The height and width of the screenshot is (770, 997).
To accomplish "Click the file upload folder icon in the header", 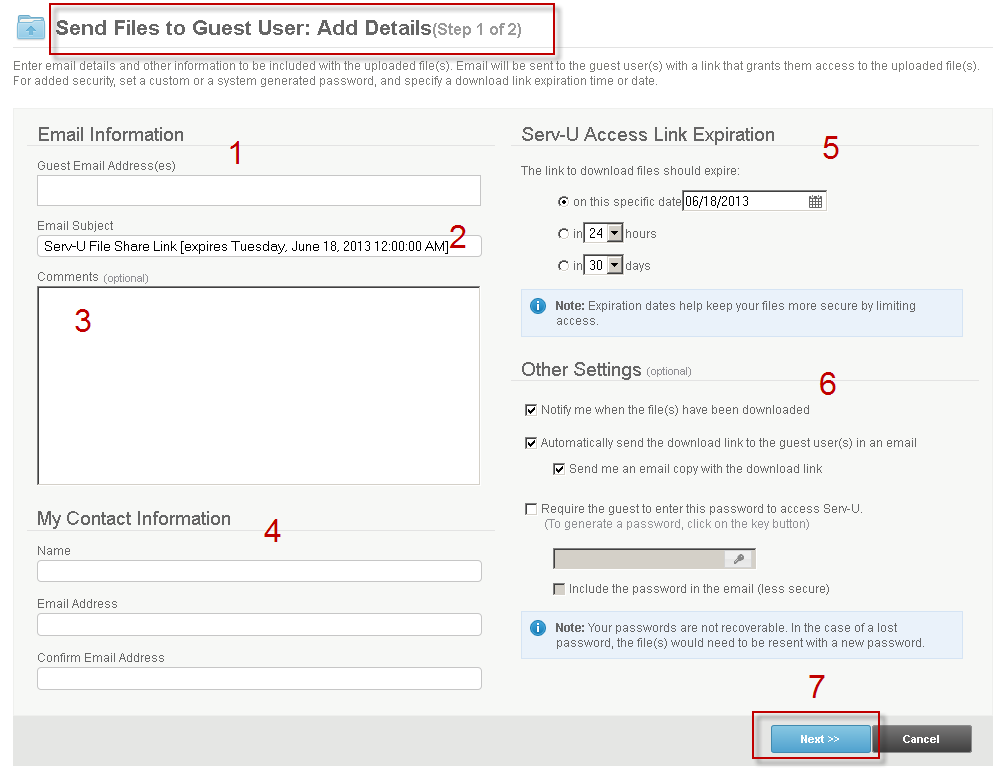I will [x=29, y=27].
